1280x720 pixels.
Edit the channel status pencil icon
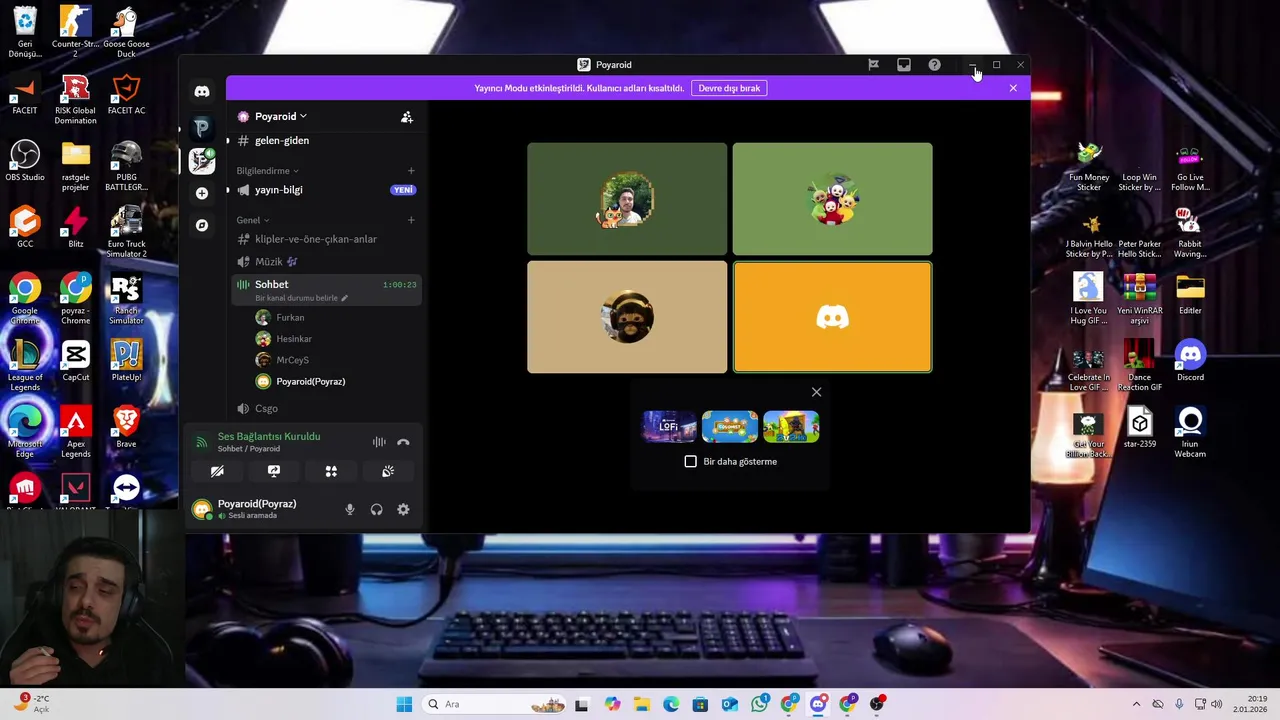(x=344, y=298)
